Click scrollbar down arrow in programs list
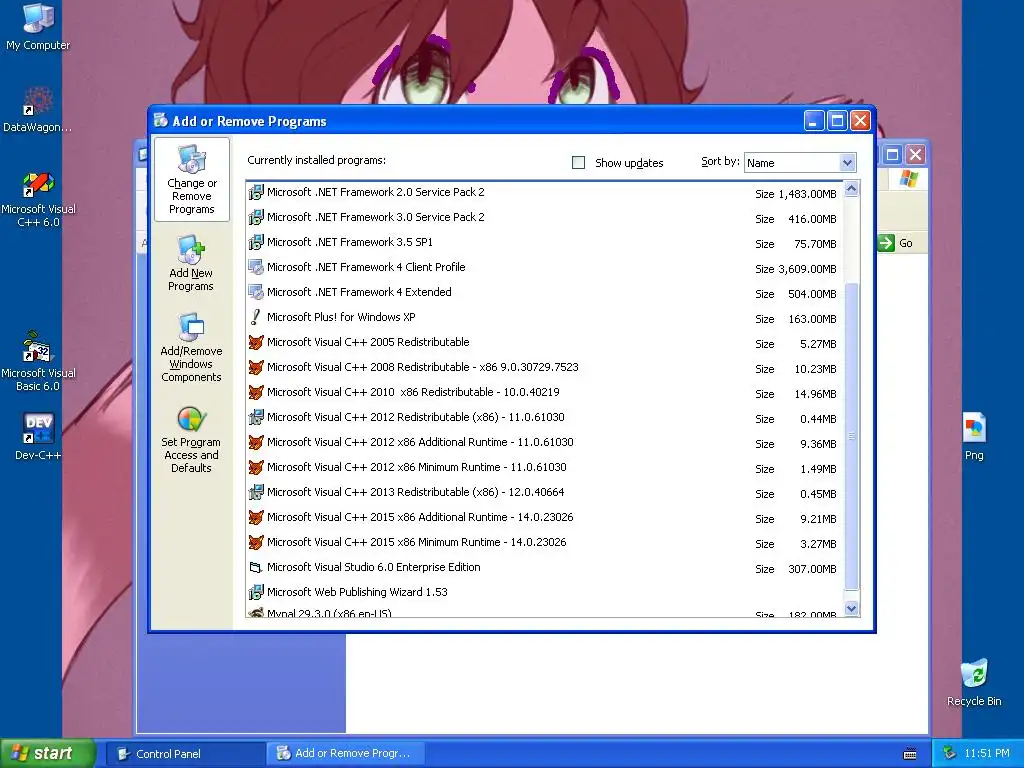Viewport: 1024px width, 768px height. point(851,609)
